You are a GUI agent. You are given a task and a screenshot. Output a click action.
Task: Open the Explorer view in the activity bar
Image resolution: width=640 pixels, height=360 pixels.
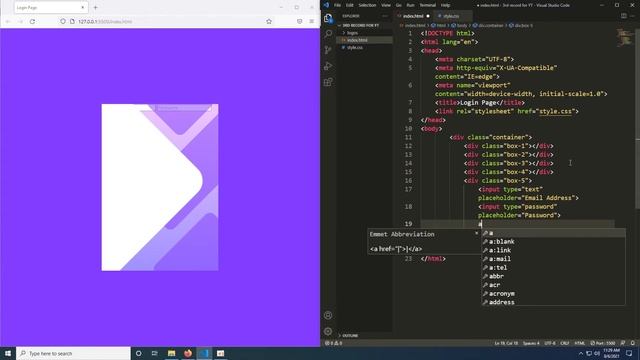328,18
